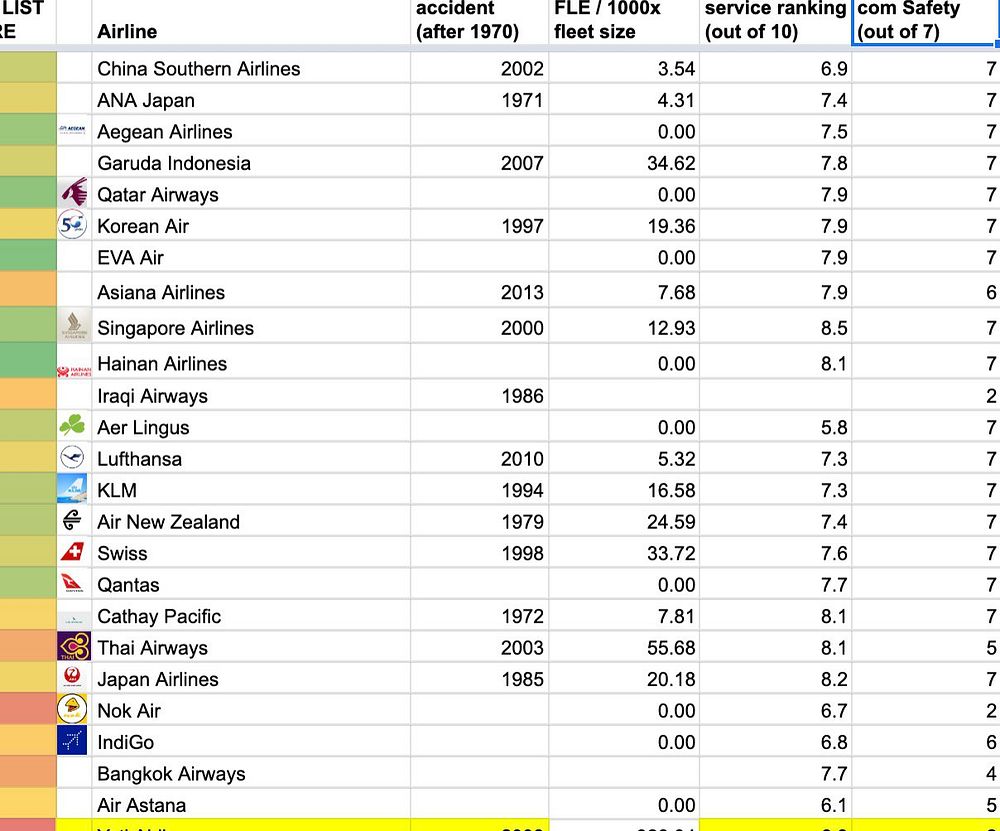The height and width of the screenshot is (831, 1000).
Task: Click the Hainan Airlines logo
Action: click(x=74, y=371)
